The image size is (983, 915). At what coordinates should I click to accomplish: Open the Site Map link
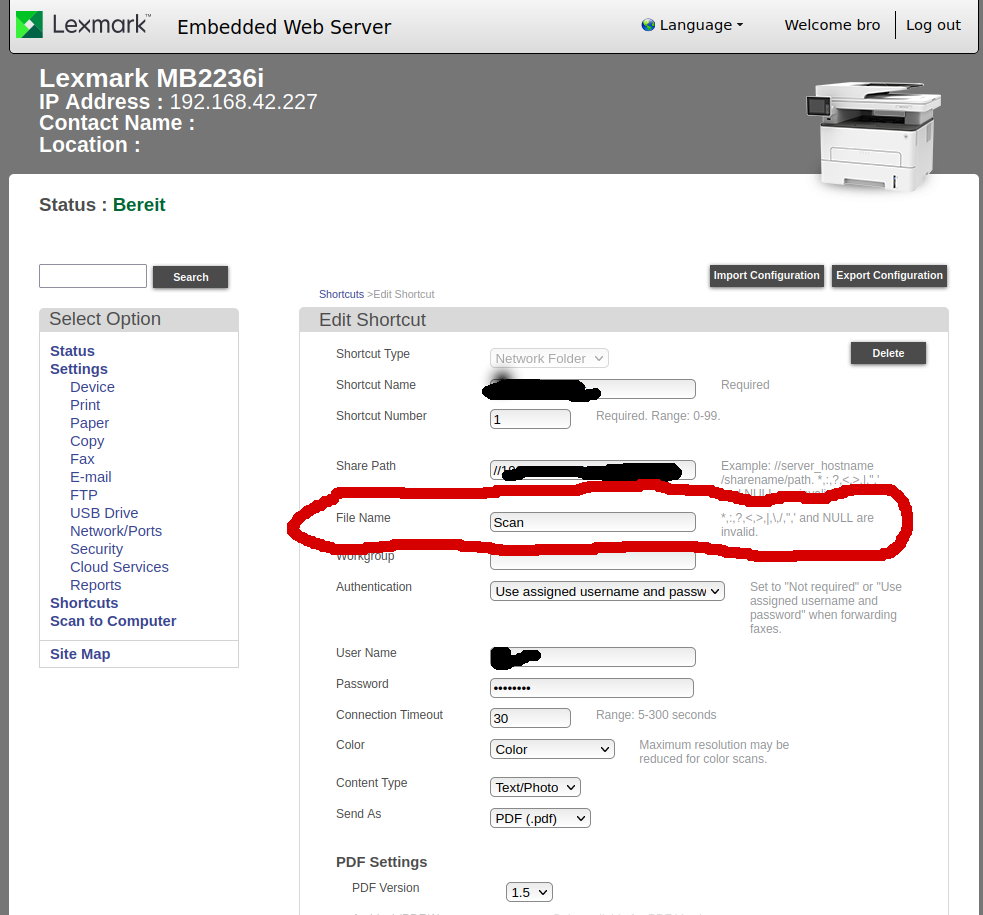click(x=80, y=654)
